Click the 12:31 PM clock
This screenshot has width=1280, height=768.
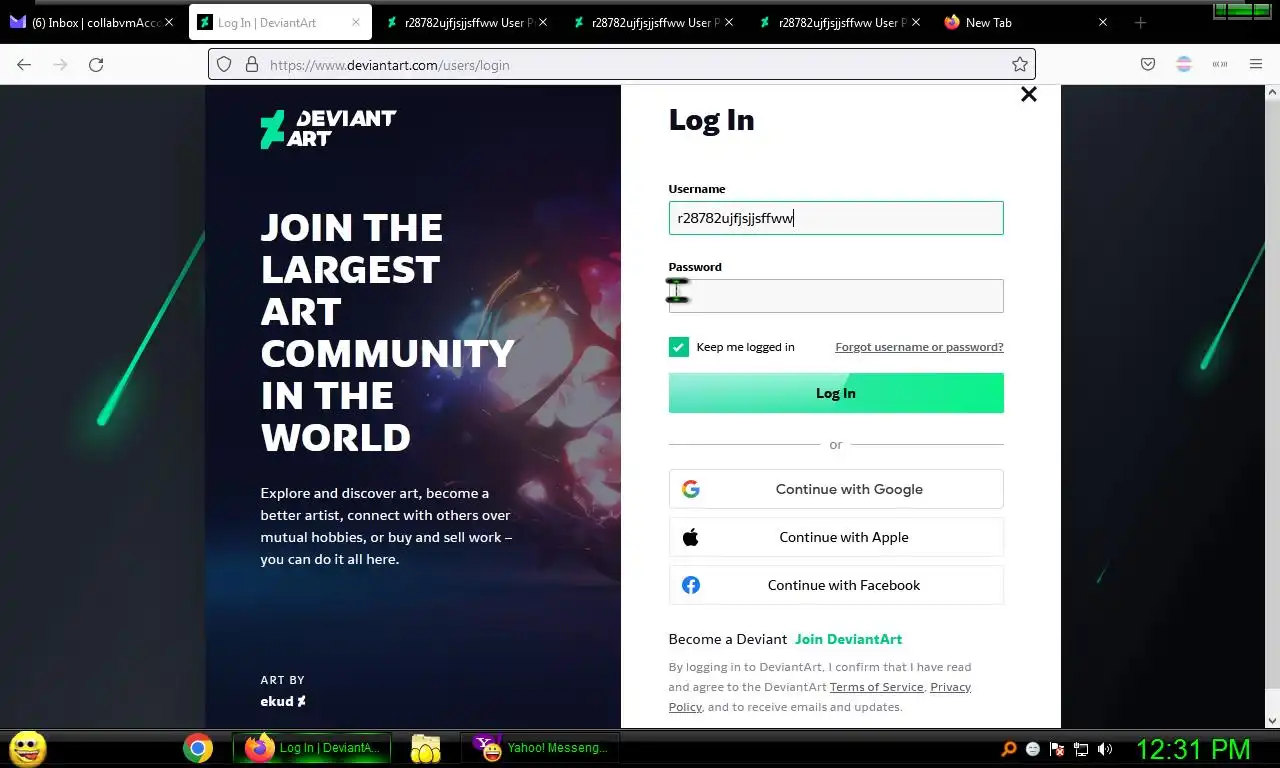(1193, 749)
